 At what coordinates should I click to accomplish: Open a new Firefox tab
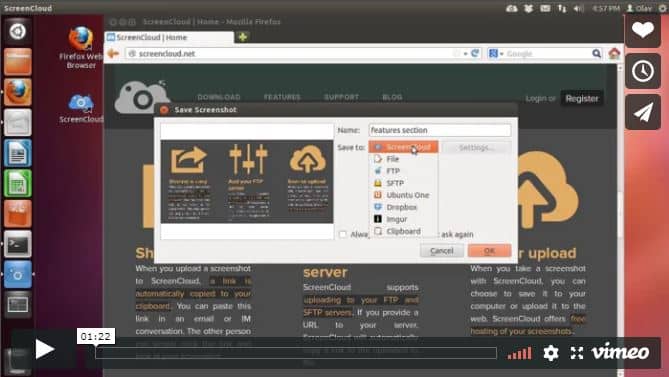pos(243,37)
